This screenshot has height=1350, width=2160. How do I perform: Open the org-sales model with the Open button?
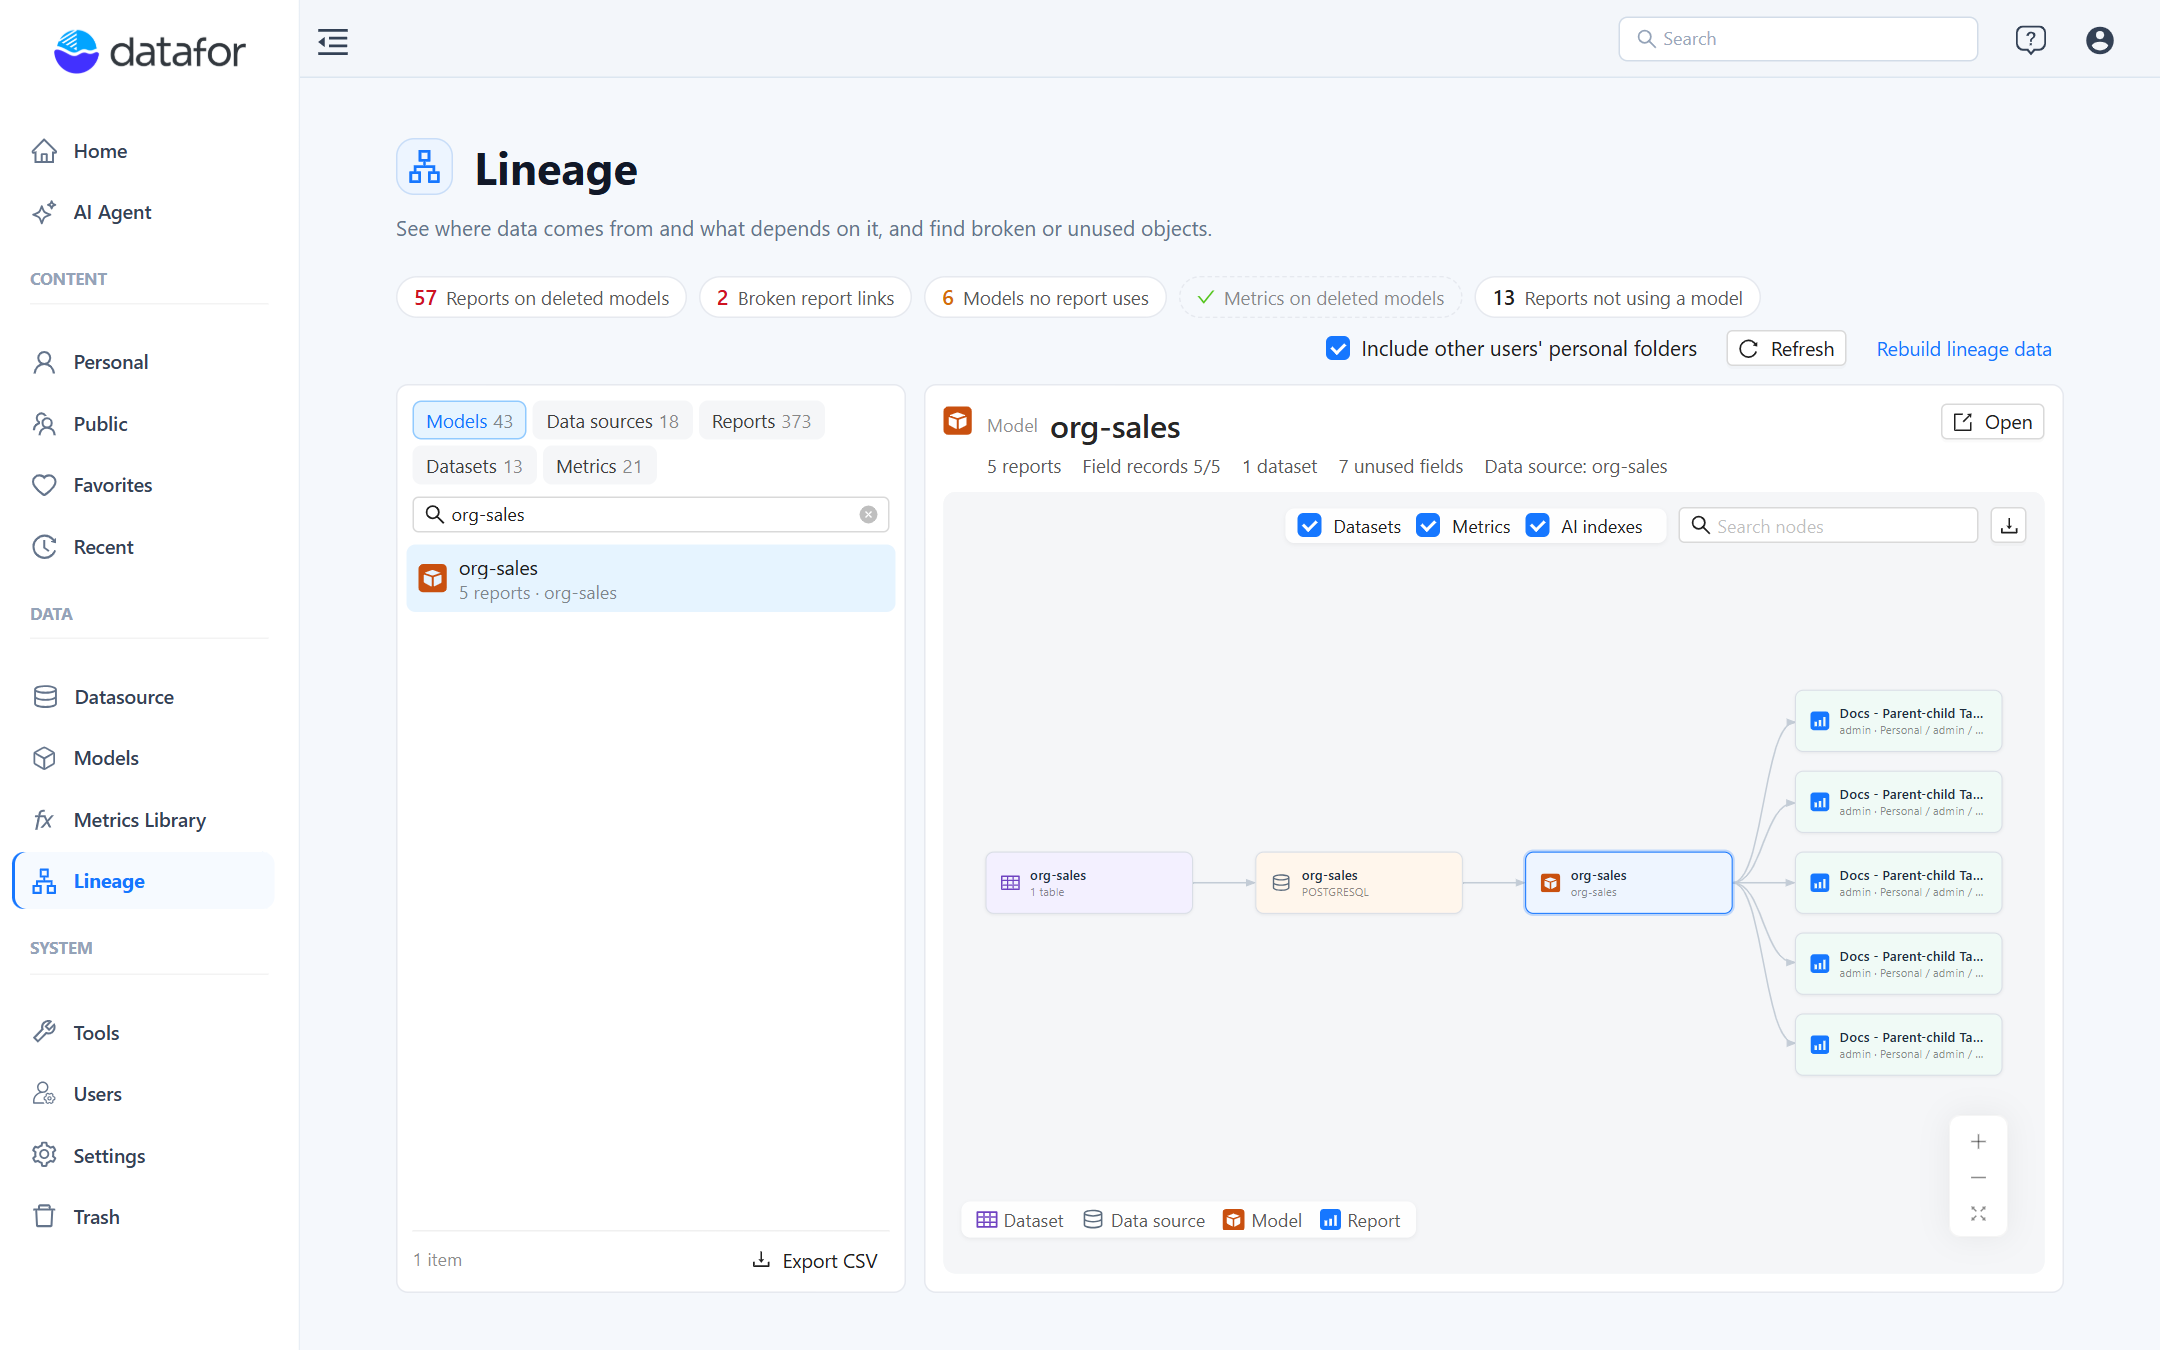point(1992,422)
